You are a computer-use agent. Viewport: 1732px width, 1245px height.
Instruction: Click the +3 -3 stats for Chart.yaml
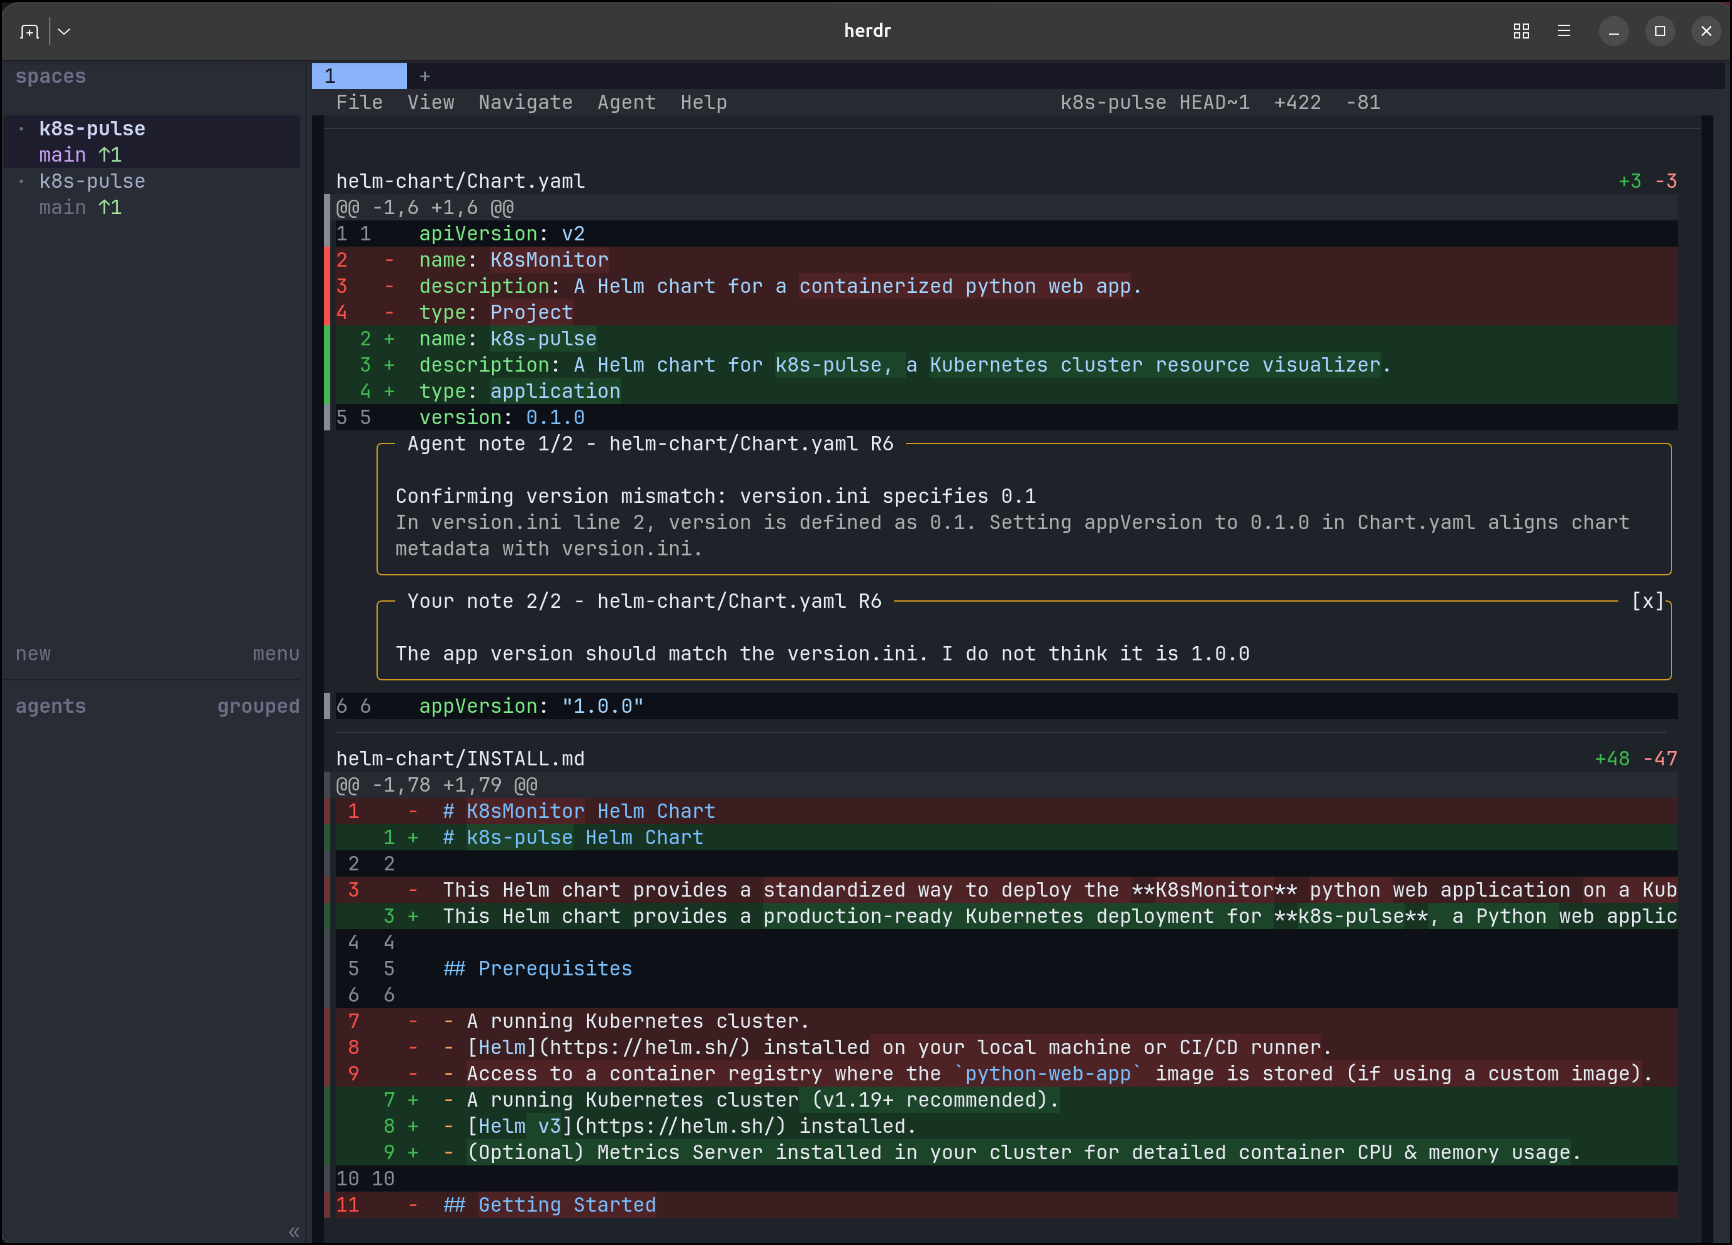1648,181
